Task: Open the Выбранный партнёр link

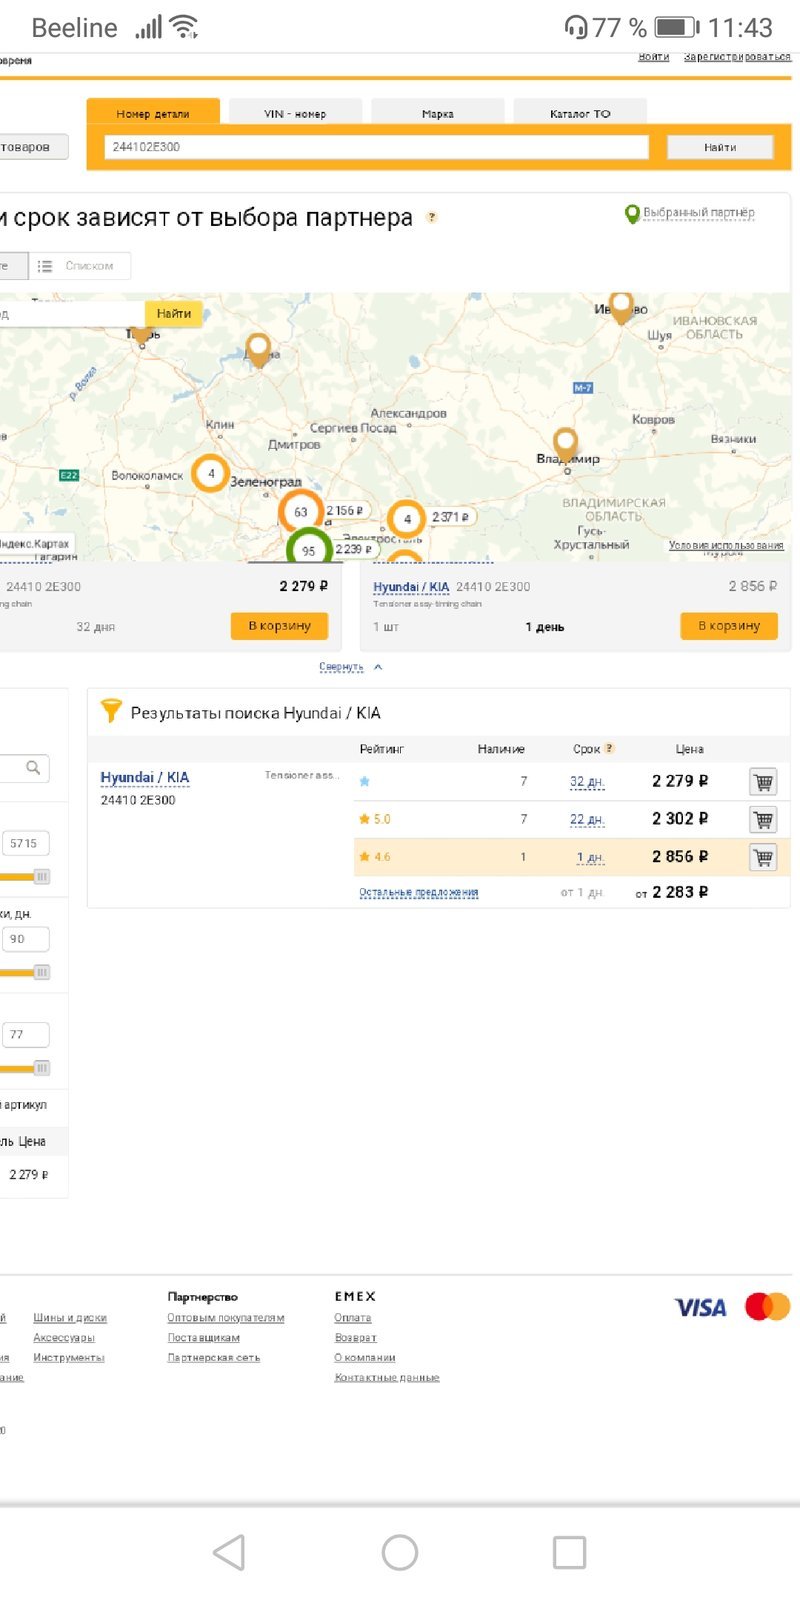Action: [x=699, y=213]
